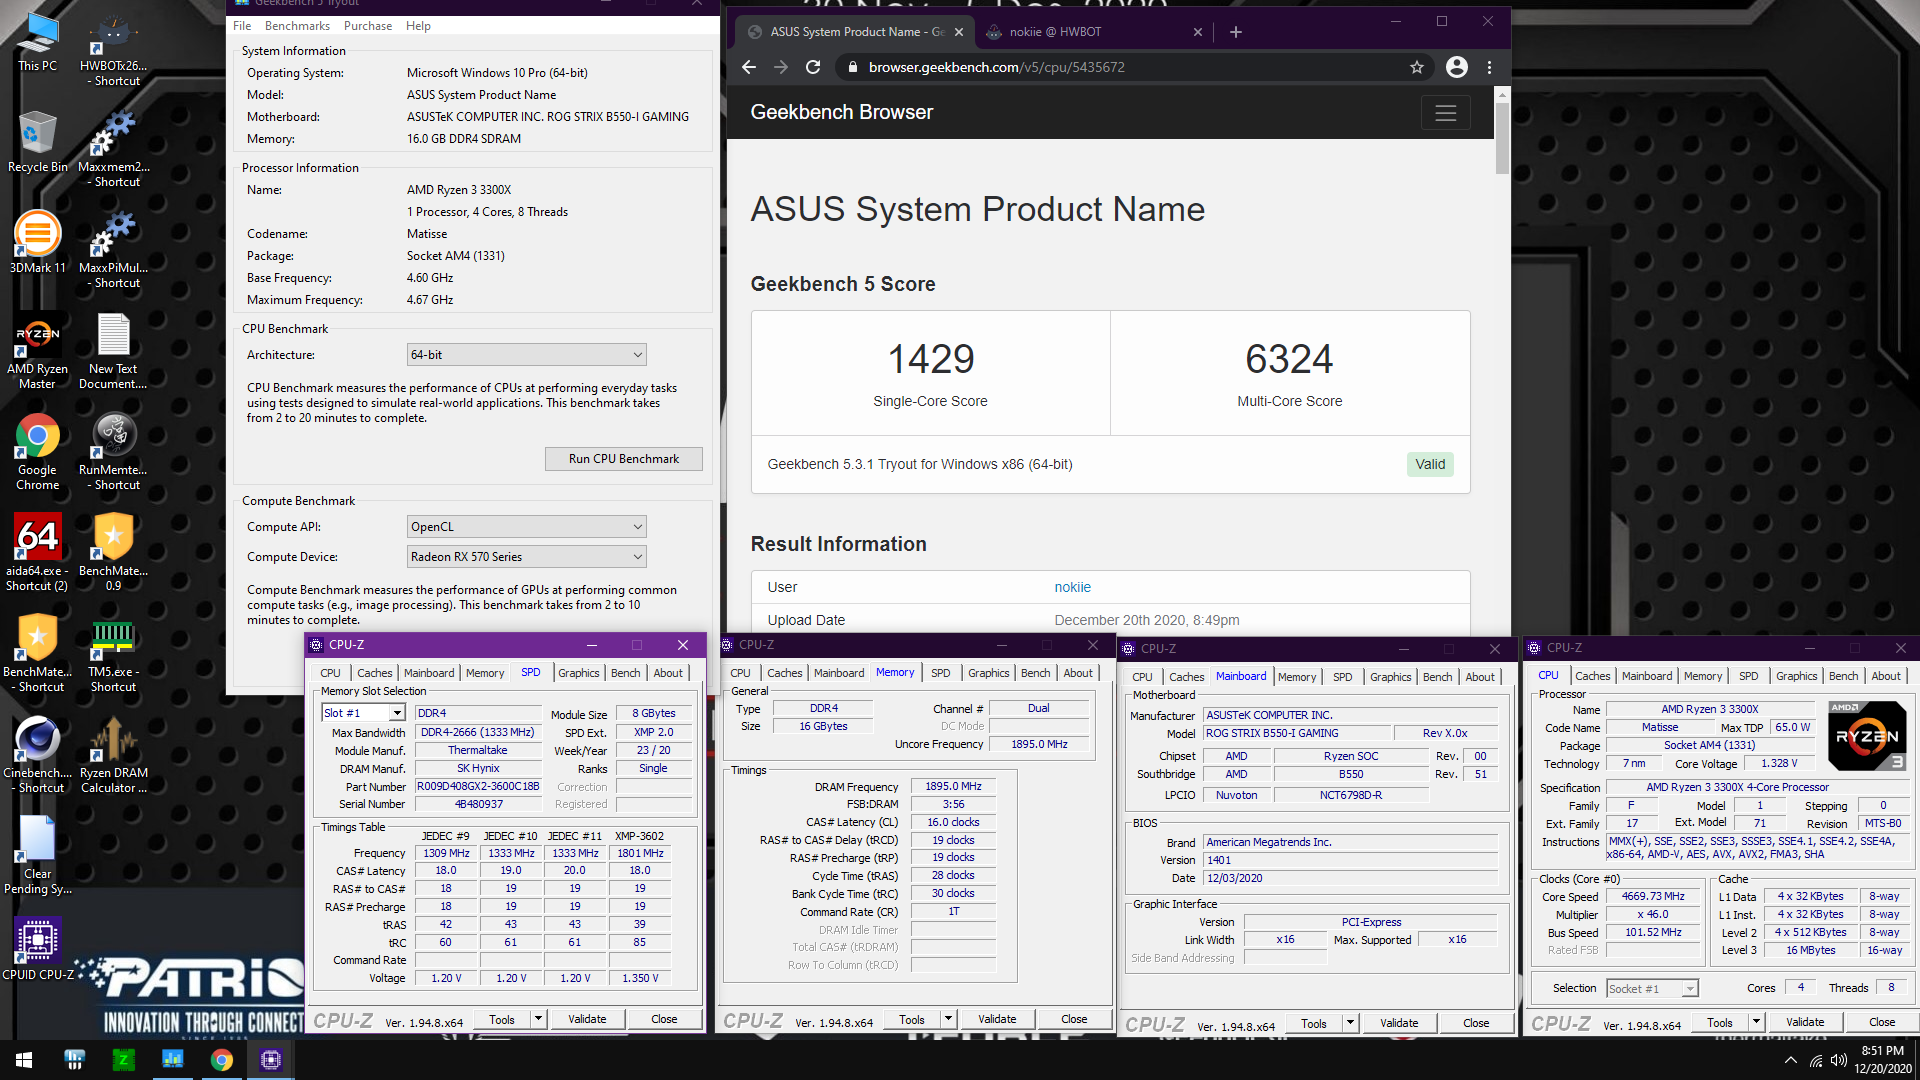Open Chrome icon in taskbar
The height and width of the screenshot is (1080, 1920).
221,1060
